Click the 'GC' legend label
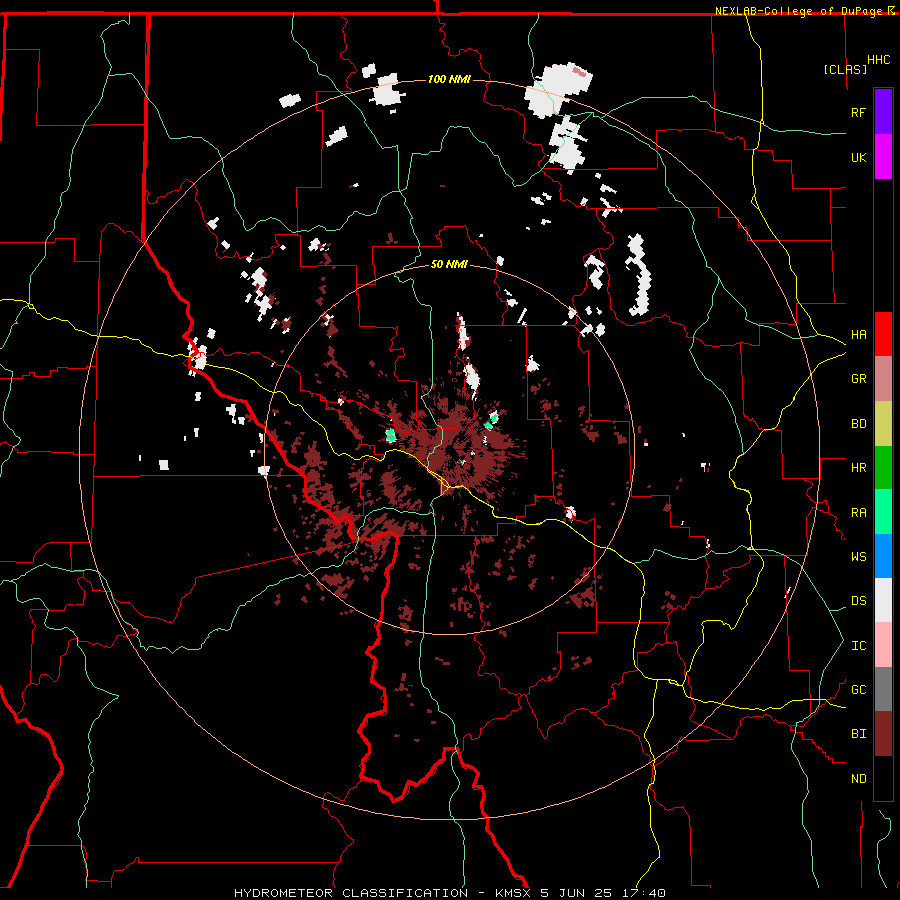The width and height of the screenshot is (900, 900). point(858,690)
